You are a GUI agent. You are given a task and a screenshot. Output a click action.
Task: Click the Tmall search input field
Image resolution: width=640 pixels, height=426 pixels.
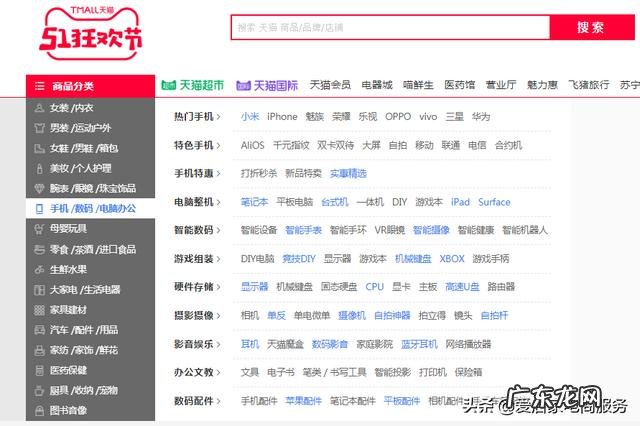click(x=391, y=27)
